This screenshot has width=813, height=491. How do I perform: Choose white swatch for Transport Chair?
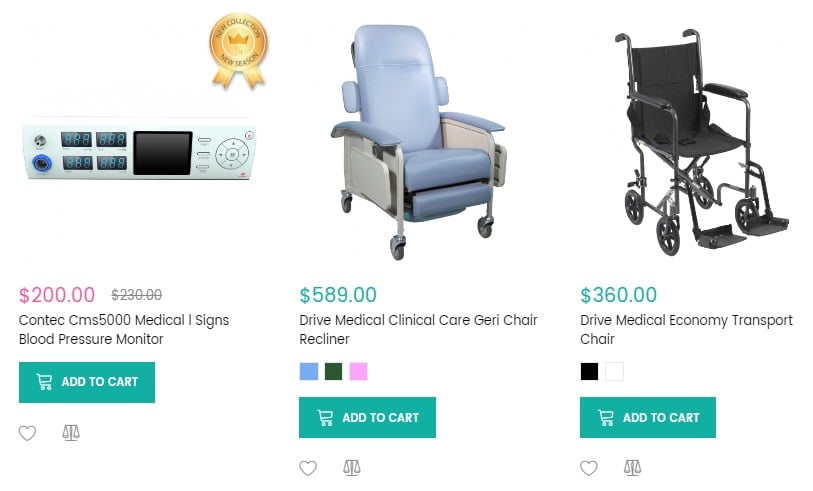coord(614,371)
